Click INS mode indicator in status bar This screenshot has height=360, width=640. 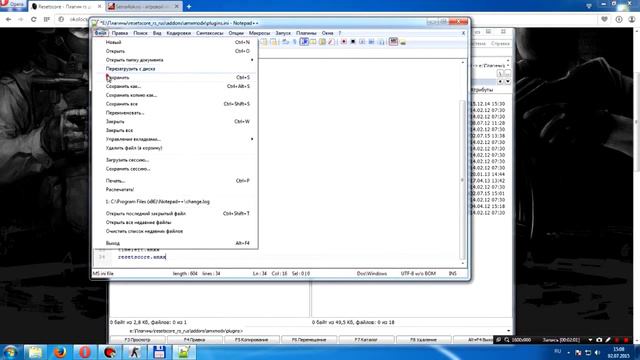point(453,273)
